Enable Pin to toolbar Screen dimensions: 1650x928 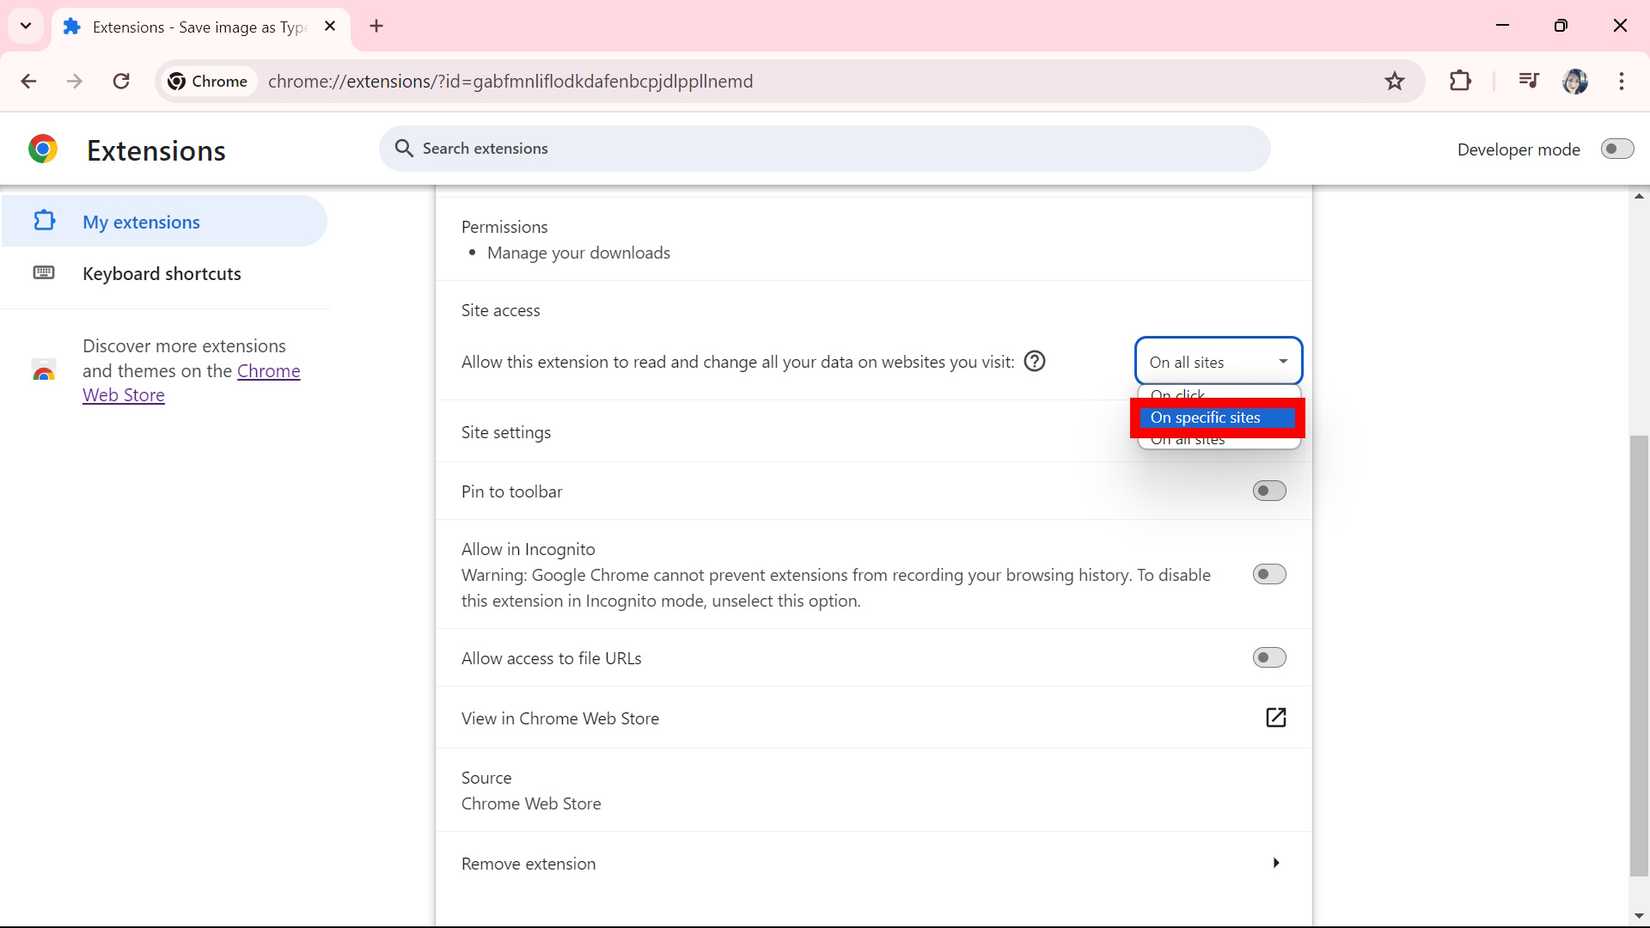click(x=1268, y=490)
